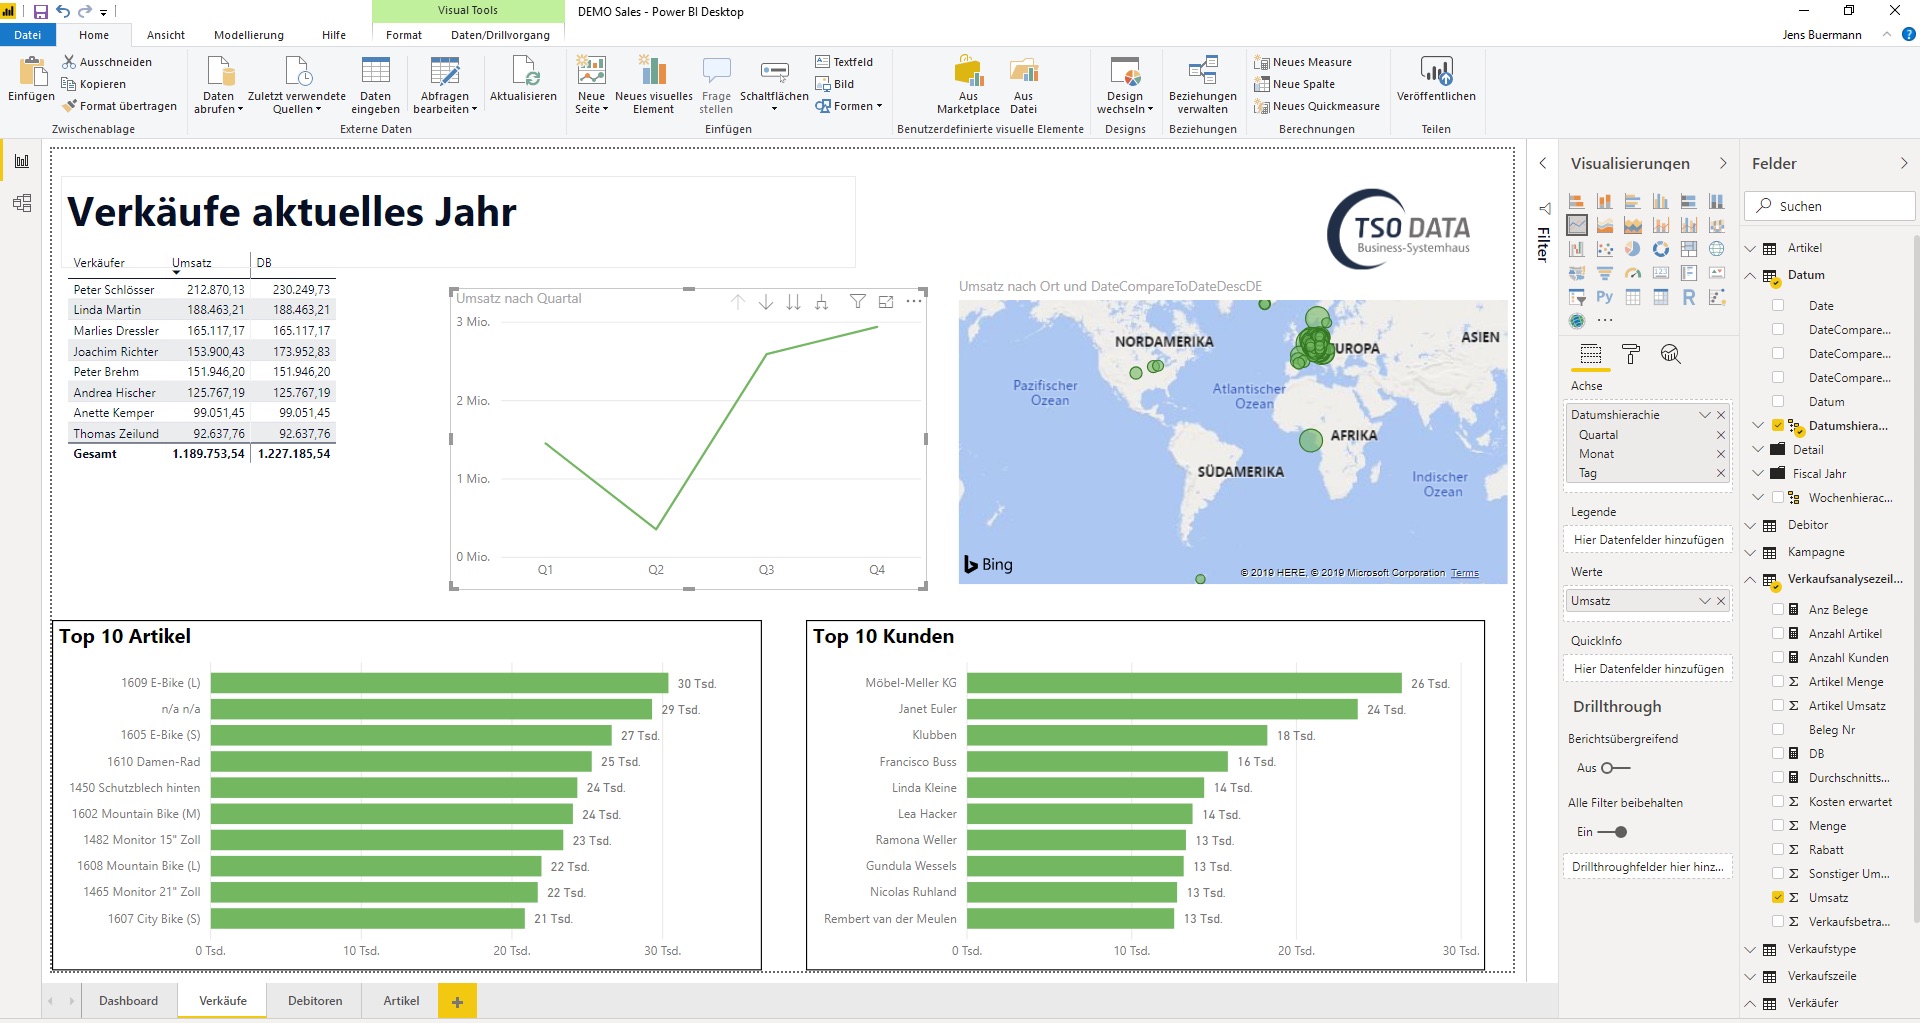Image resolution: width=1920 pixels, height=1023 pixels.
Task: Click the focus mode icon on line chart
Action: [x=886, y=302]
